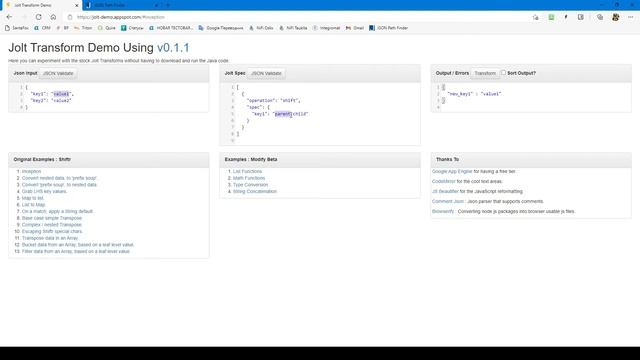640x360 pixels.
Task: Open the Type Conversion example
Action: click(250, 185)
